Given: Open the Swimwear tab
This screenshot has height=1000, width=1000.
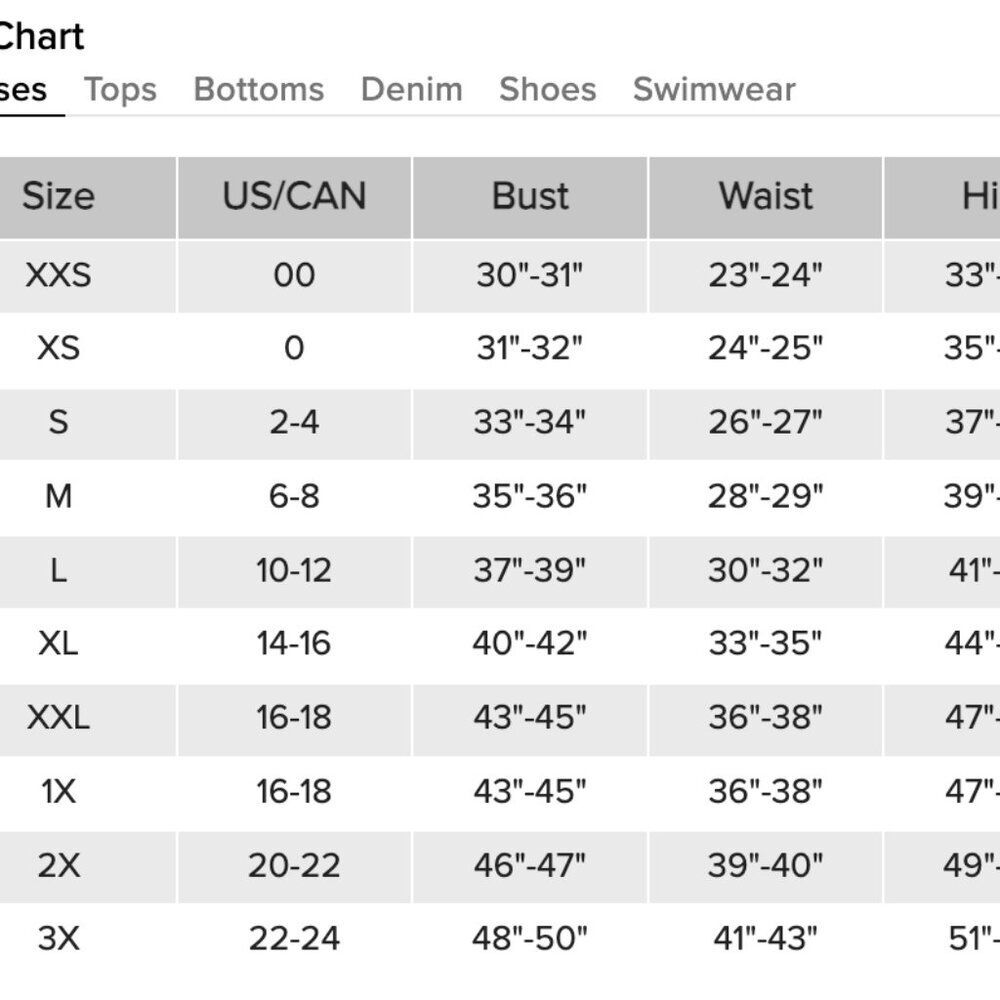Looking at the screenshot, I should (x=714, y=89).
